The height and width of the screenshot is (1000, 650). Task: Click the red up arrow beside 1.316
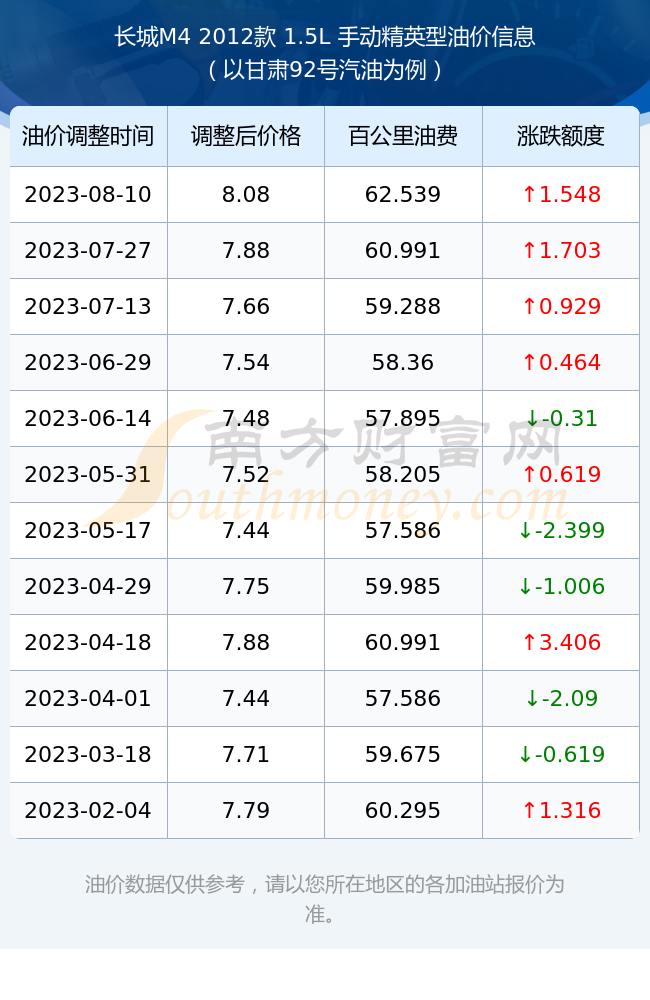(529, 811)
